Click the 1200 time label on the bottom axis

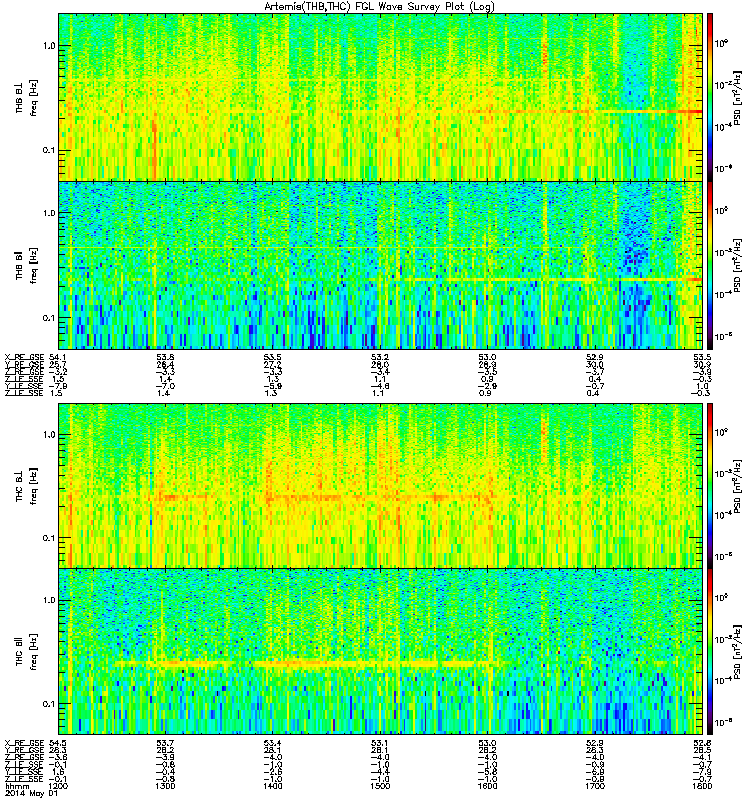point(57,786)
